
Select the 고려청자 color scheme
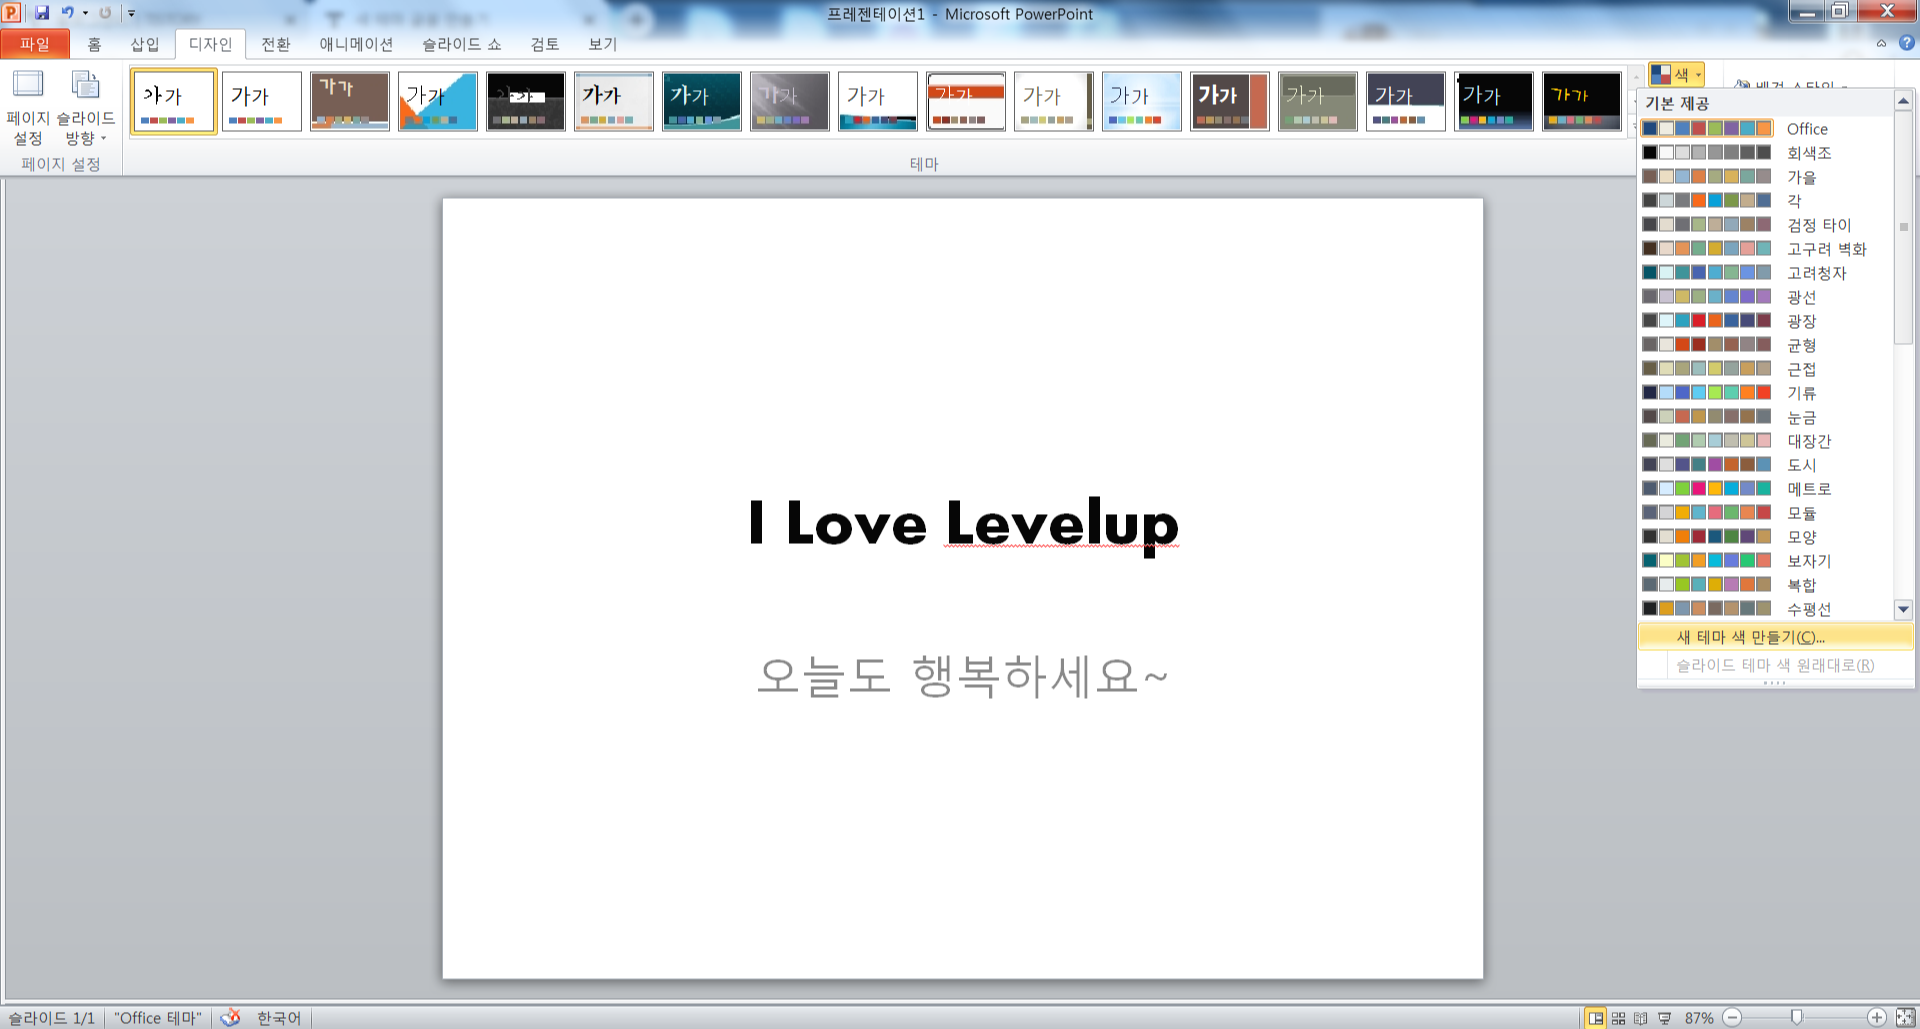(1765, 273)
